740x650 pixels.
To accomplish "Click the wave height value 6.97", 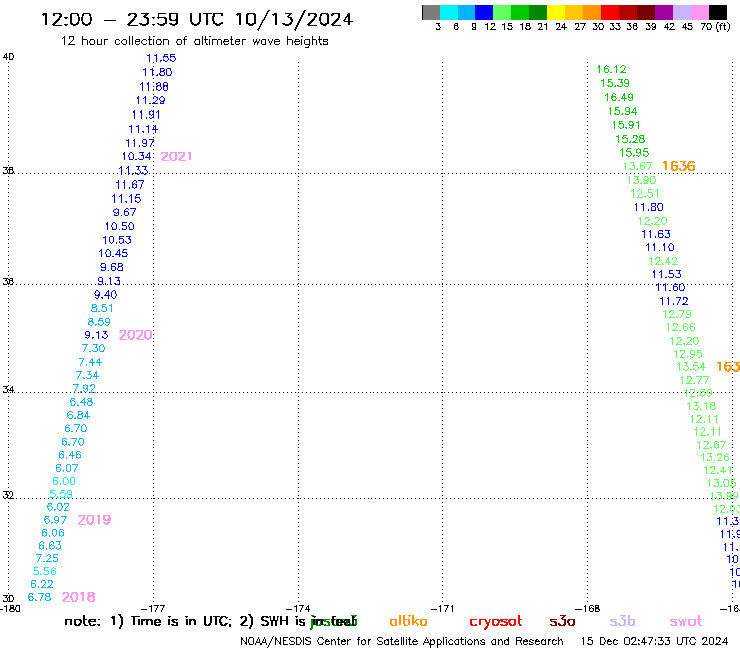I will point(55,520).
